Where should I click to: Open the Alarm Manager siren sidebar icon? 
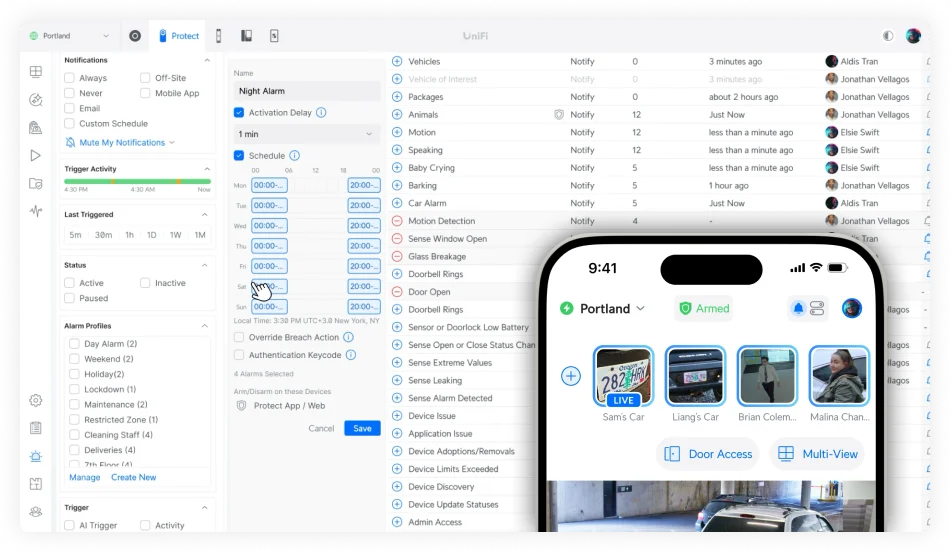pos(36,456)
